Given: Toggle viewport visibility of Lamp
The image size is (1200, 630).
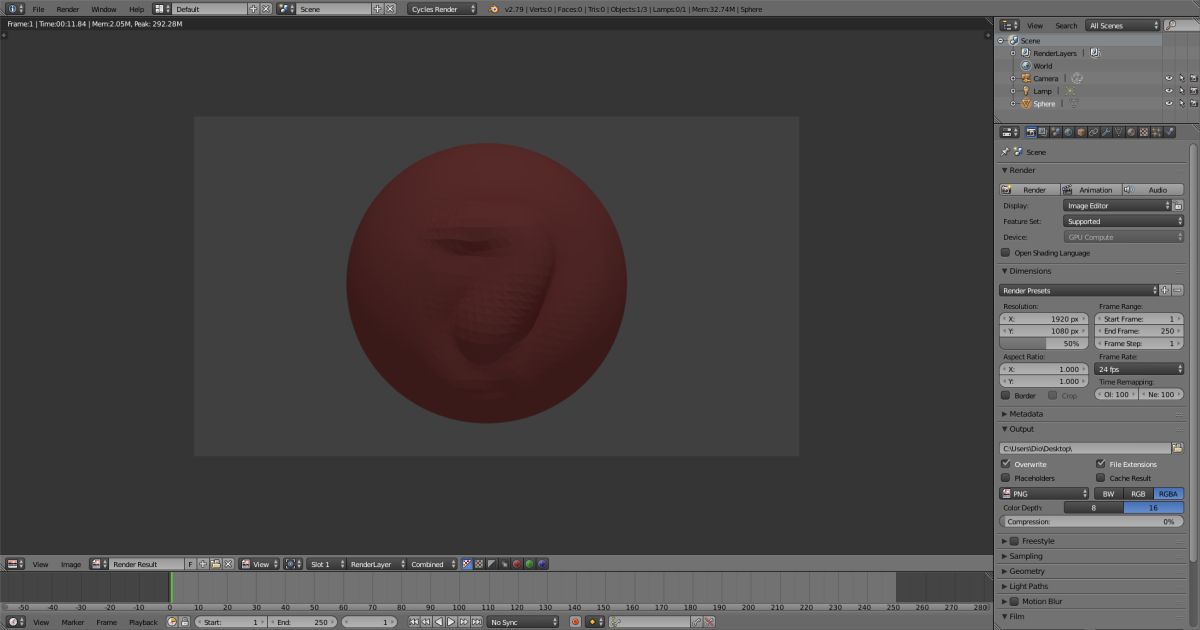Looking at the screenshot, I should tap(1168, 91).
